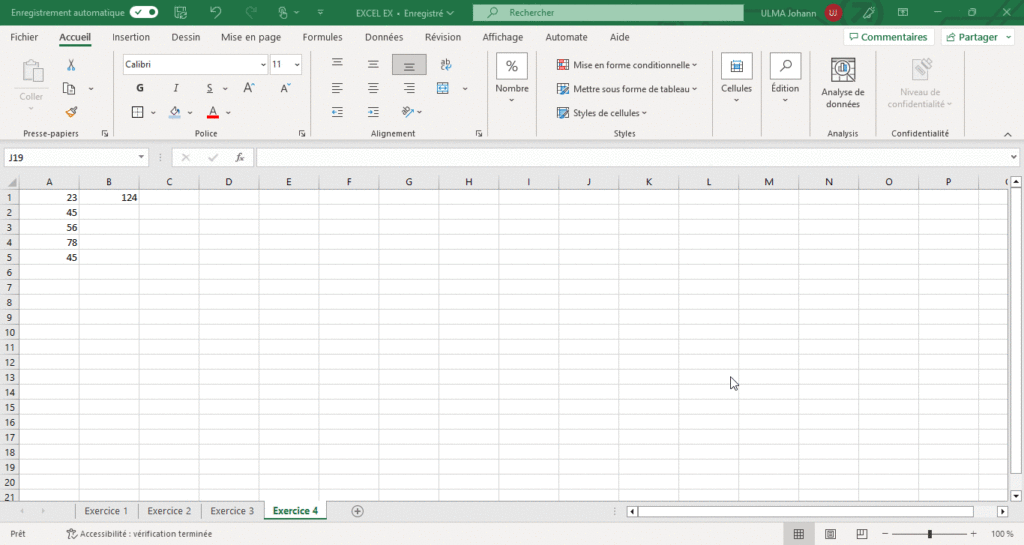
Task: Open Analyse de données
Action: point(842,83)
